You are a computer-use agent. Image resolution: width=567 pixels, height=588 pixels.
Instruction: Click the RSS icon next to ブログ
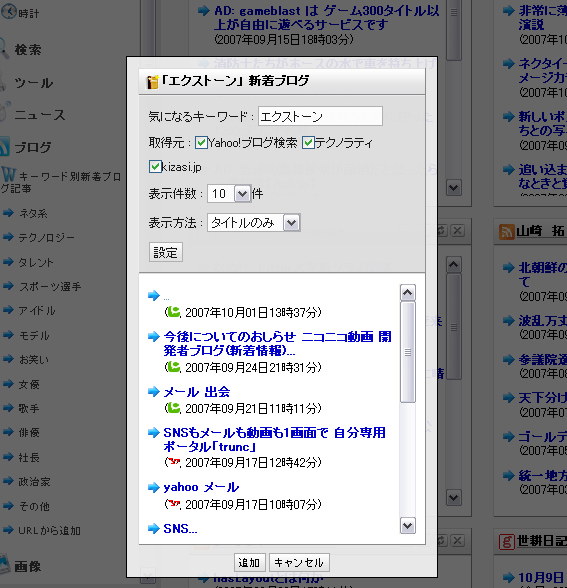(4, 146)
